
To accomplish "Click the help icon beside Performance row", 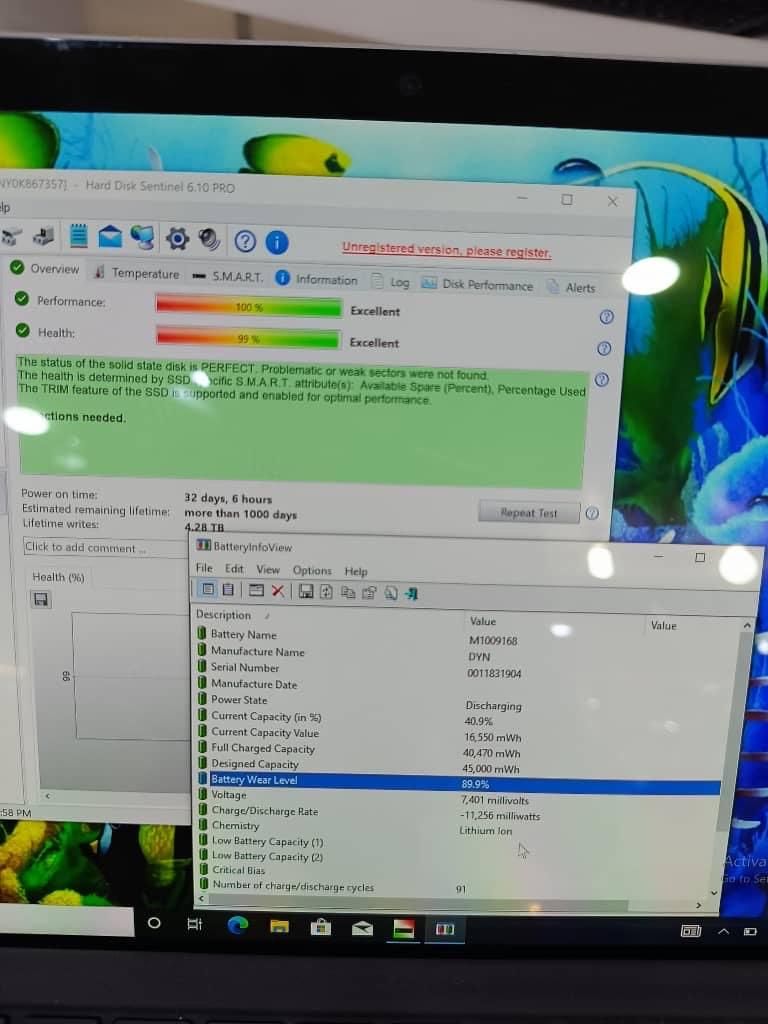I will (x=606, y=317).
